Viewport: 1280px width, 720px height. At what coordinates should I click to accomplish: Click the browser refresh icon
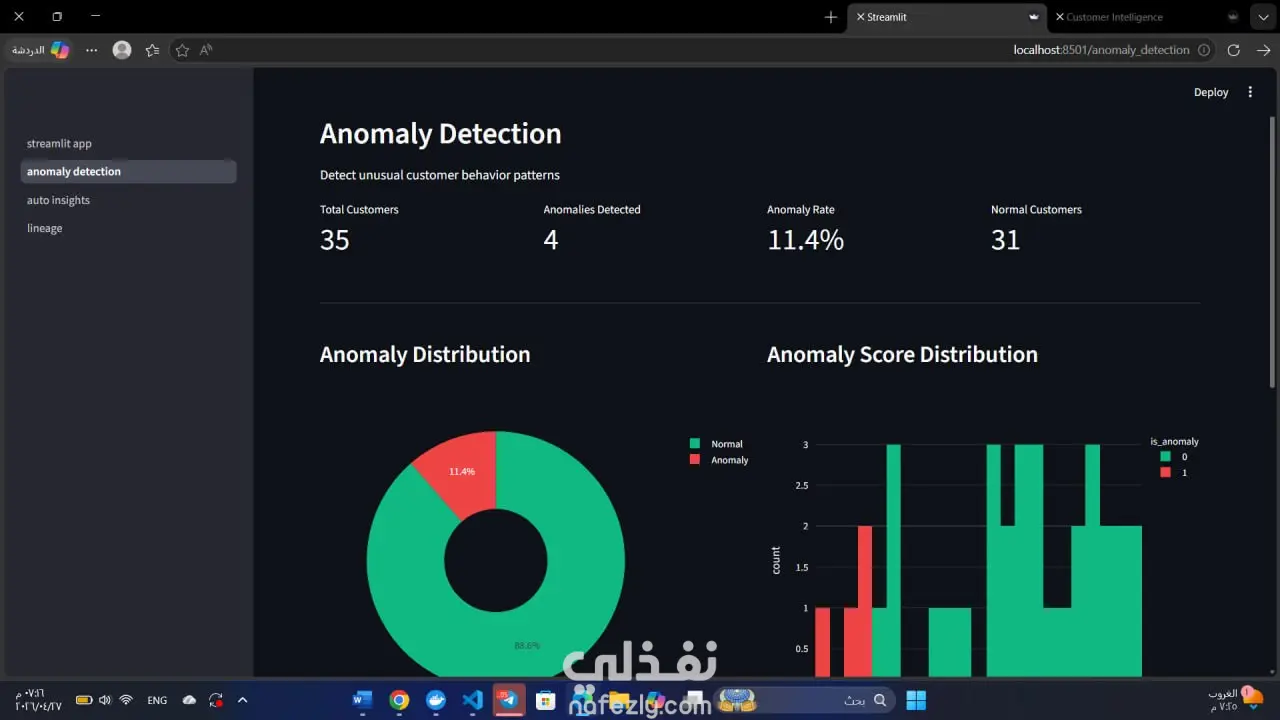click(1233, 50)
